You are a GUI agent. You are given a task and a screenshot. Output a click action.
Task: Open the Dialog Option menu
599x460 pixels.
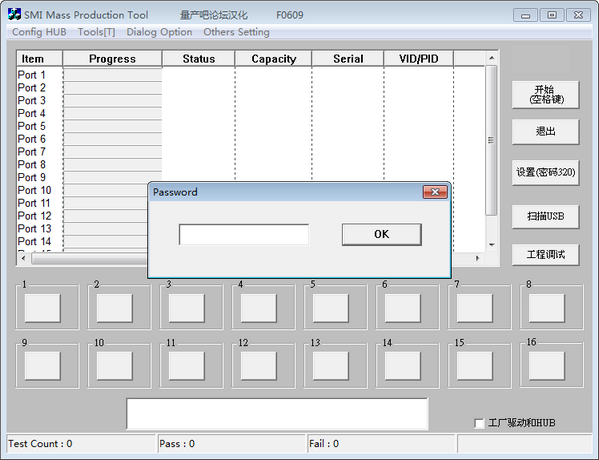pyautogui.click(x=159, y=32)
